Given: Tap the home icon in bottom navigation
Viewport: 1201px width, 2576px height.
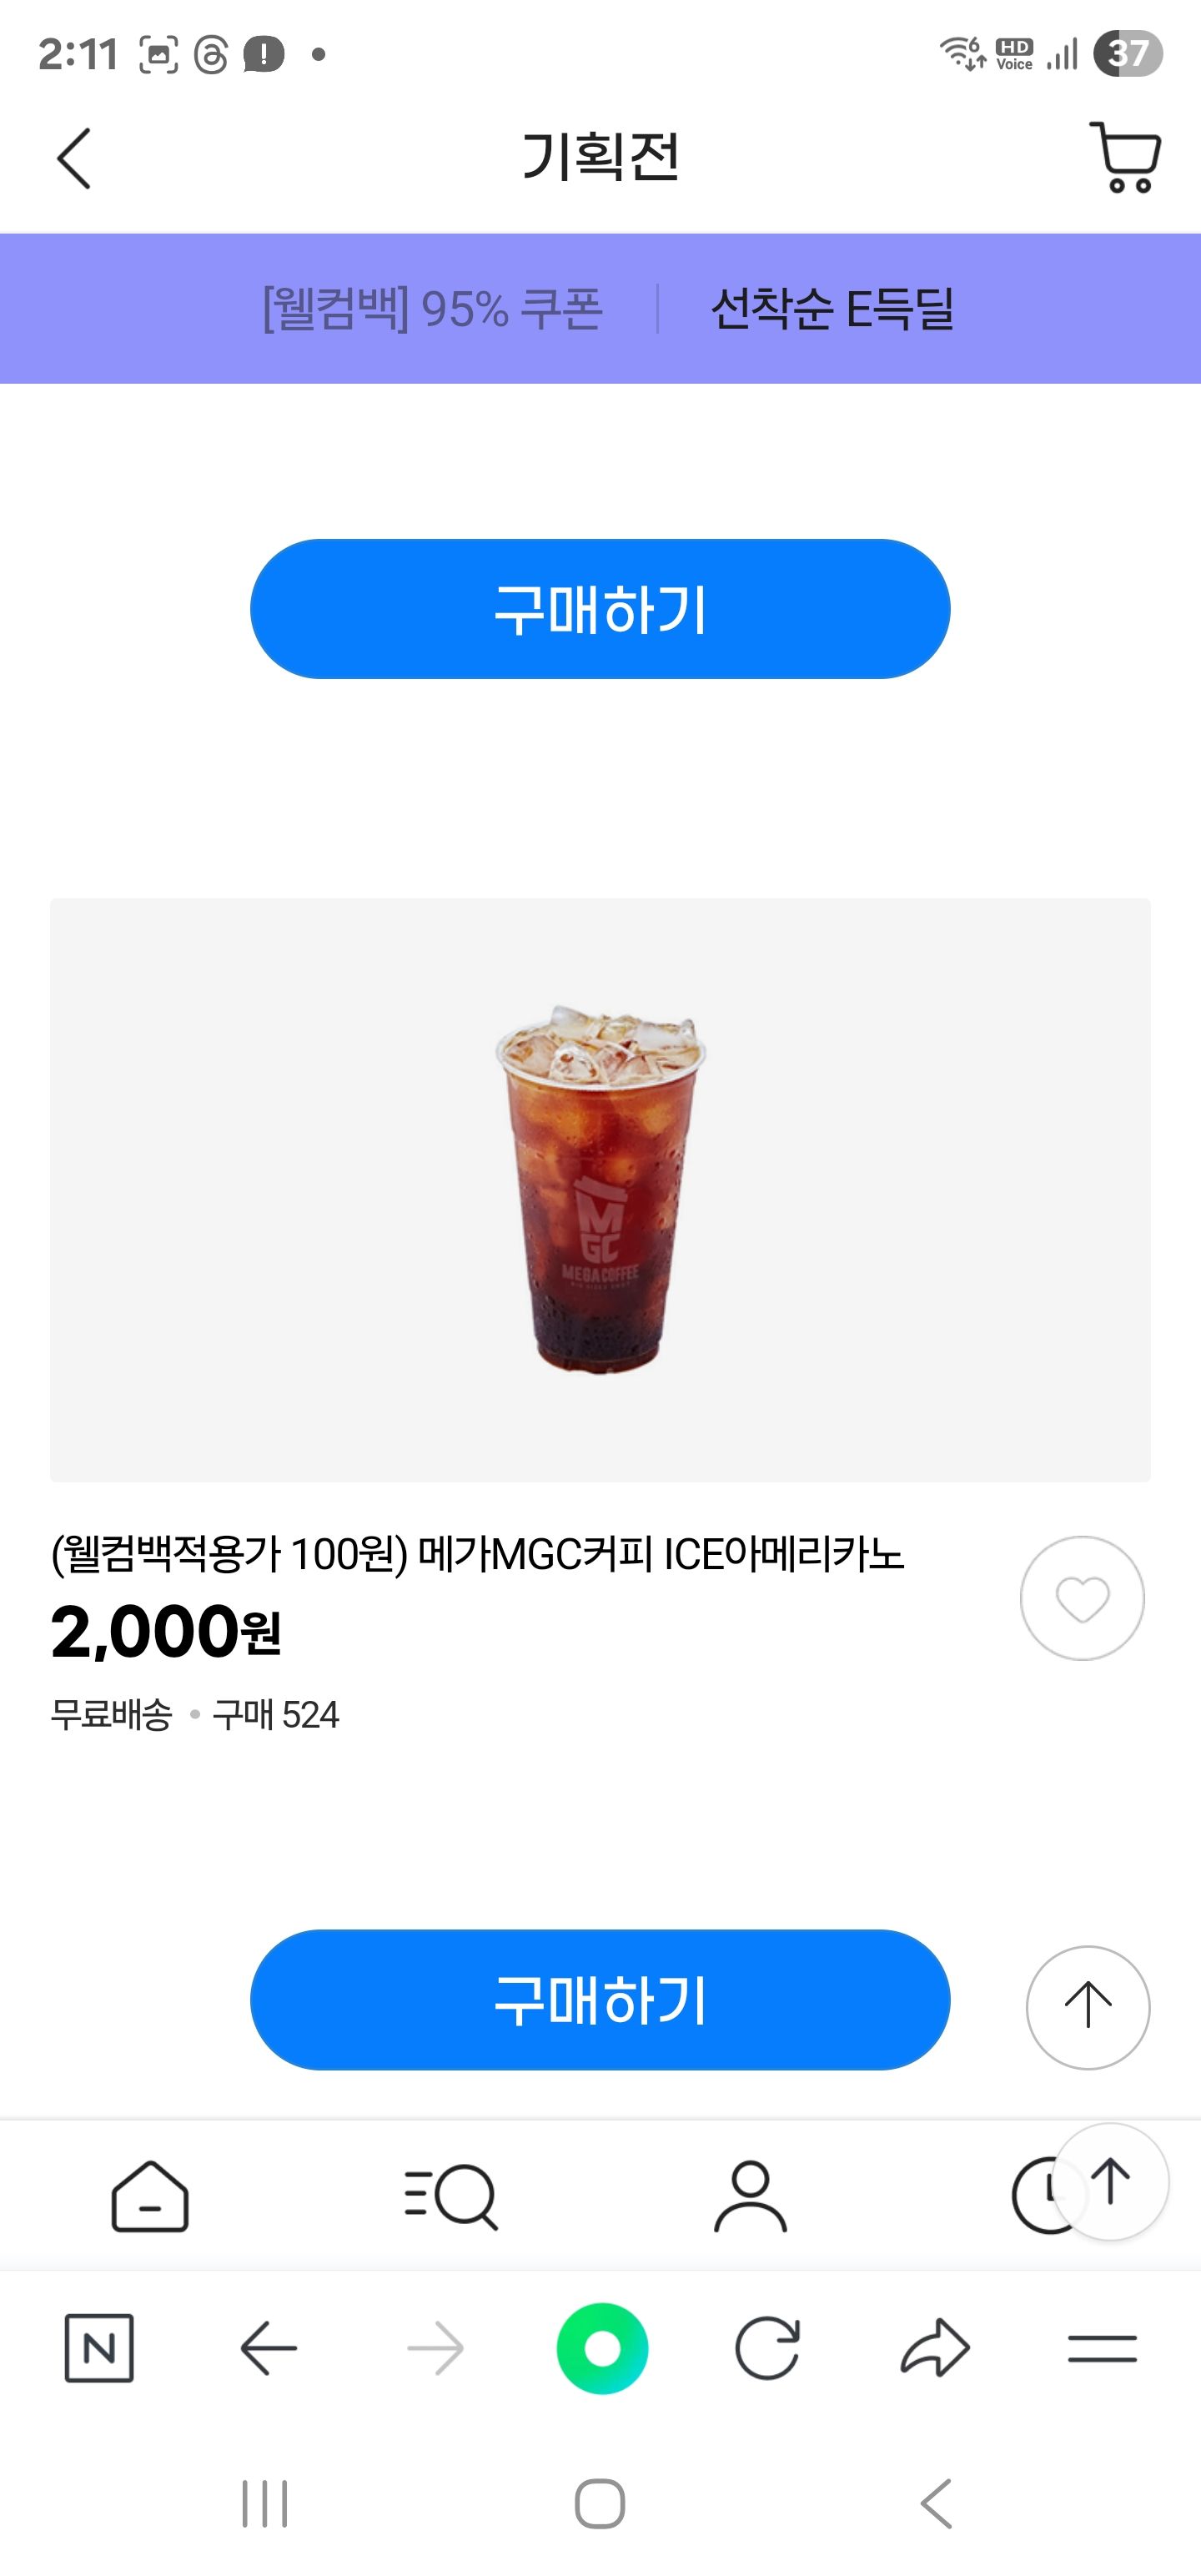Looking at the screenshot, I should pos(150,2197).
